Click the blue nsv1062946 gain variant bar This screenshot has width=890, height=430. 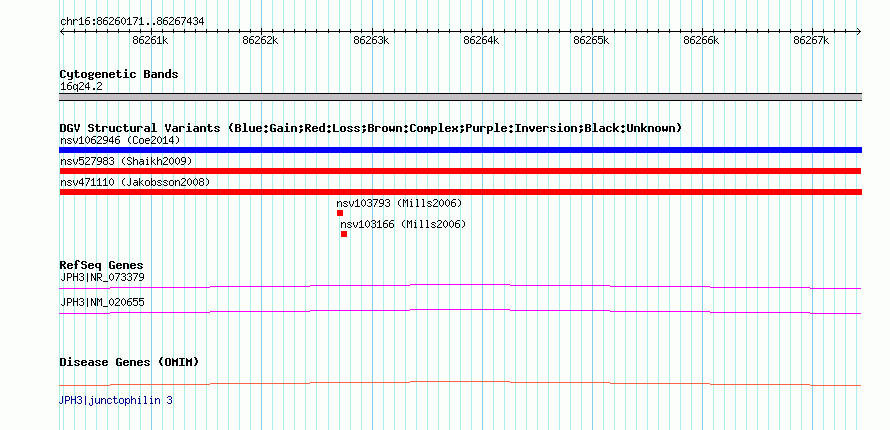pos(460,150)
